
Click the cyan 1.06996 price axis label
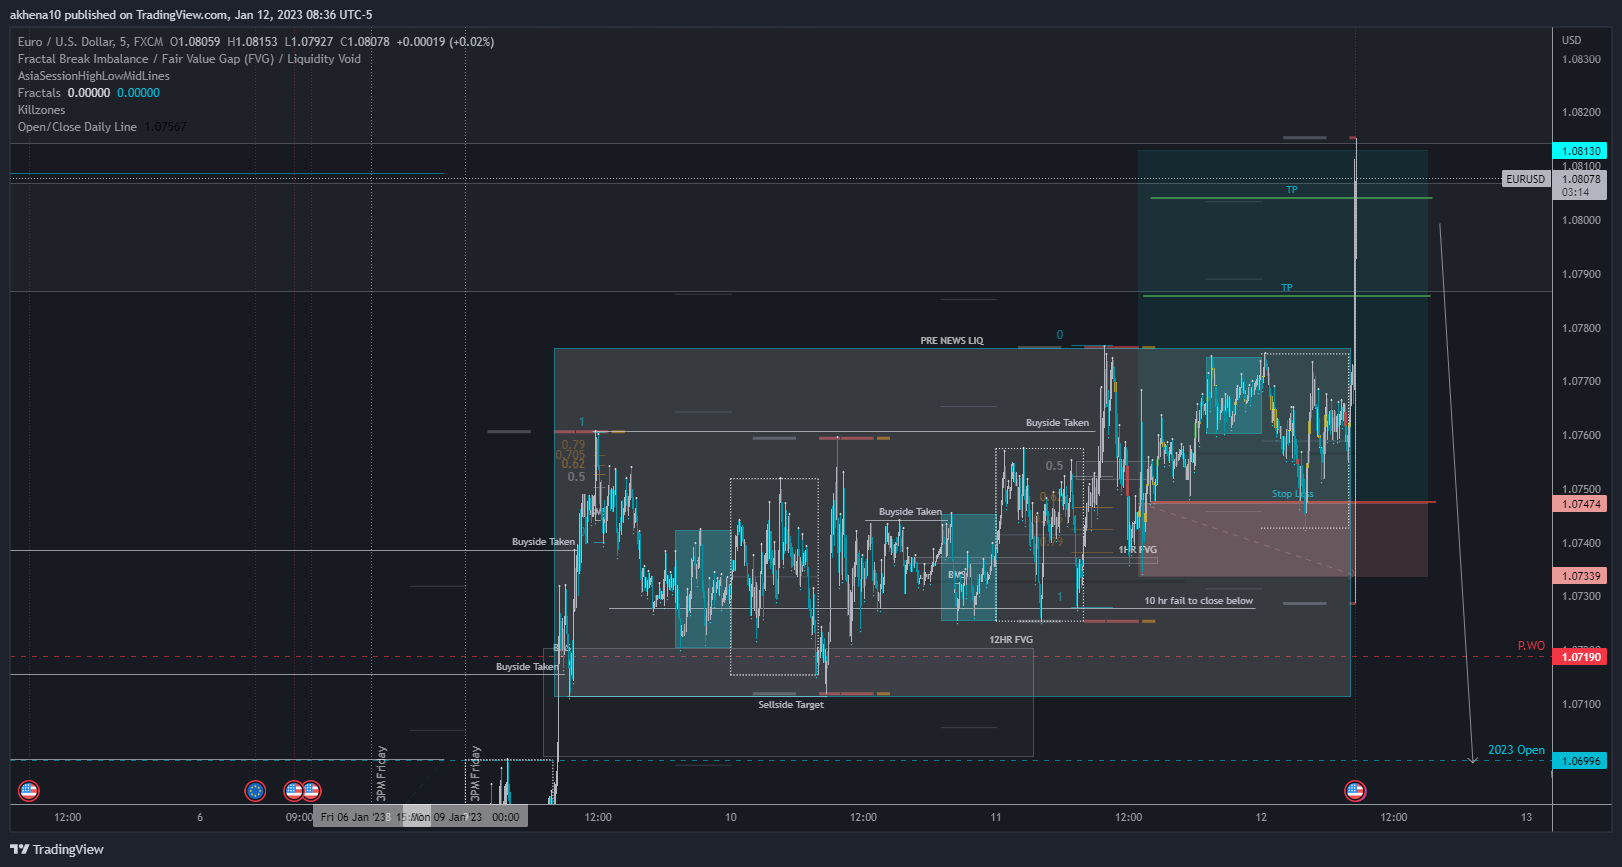pos(1580,761)
